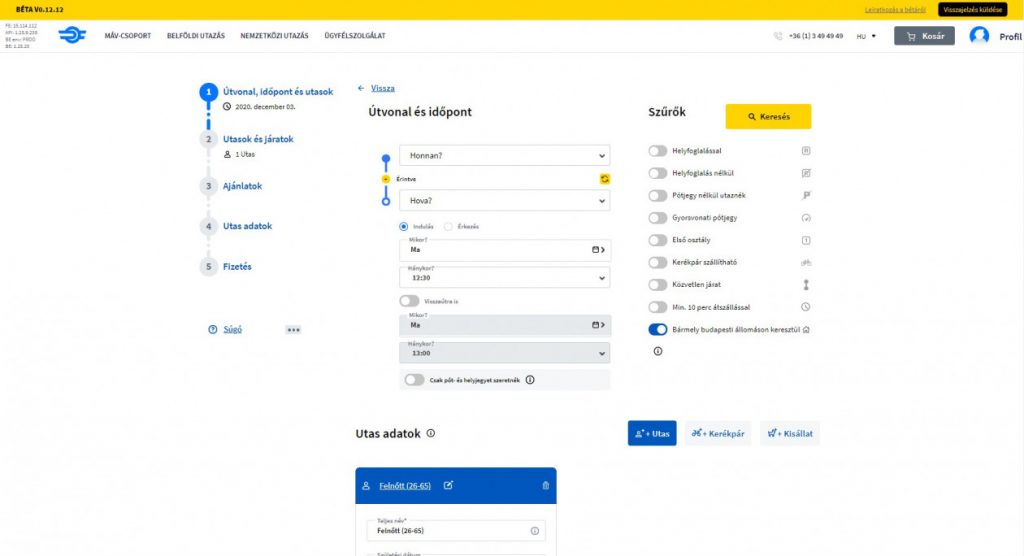Screen dimensions: 1024x556
Task: Click the Vissza back link
Action: click(376, 88)
